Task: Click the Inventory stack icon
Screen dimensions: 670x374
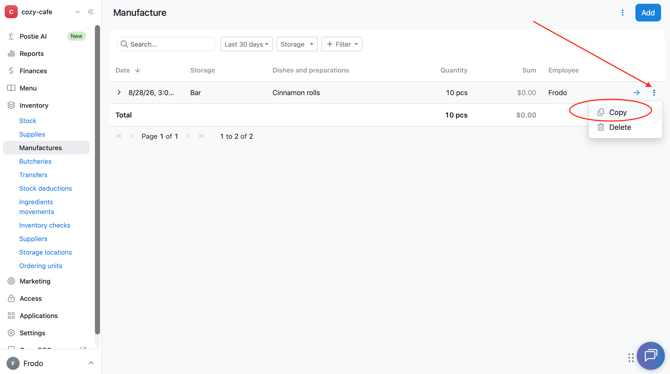Action: pyautogui.click(x=11, y=105)
